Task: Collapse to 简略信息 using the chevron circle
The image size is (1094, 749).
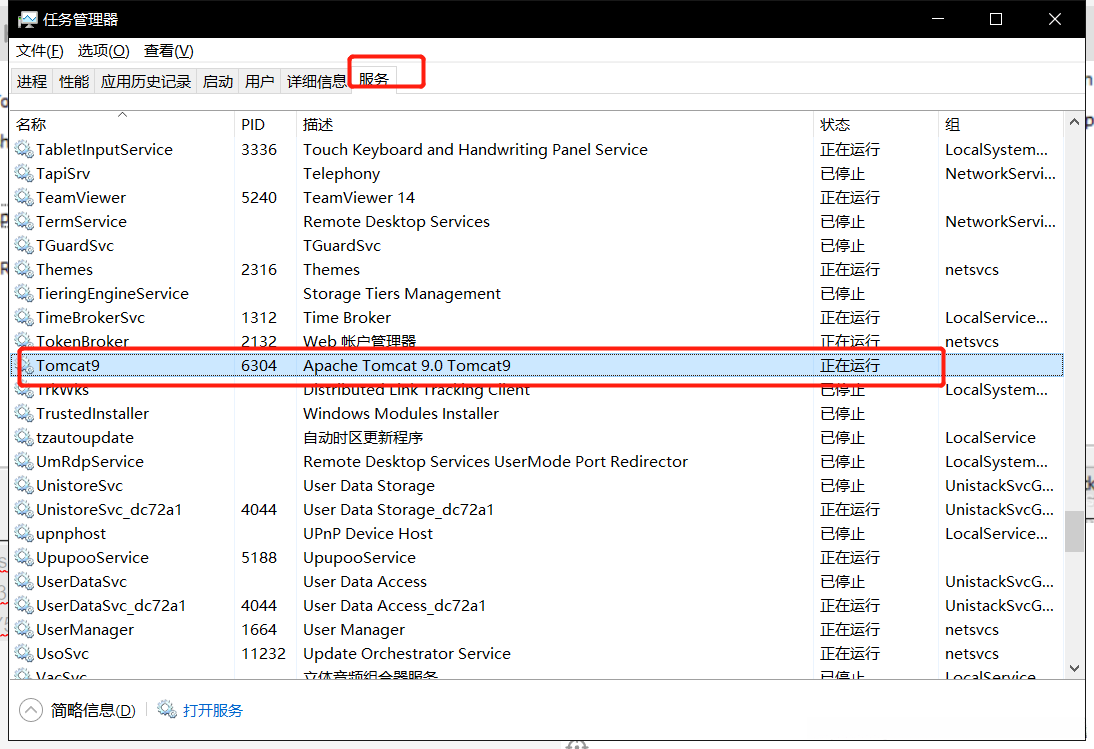Action: pos(31,710)
